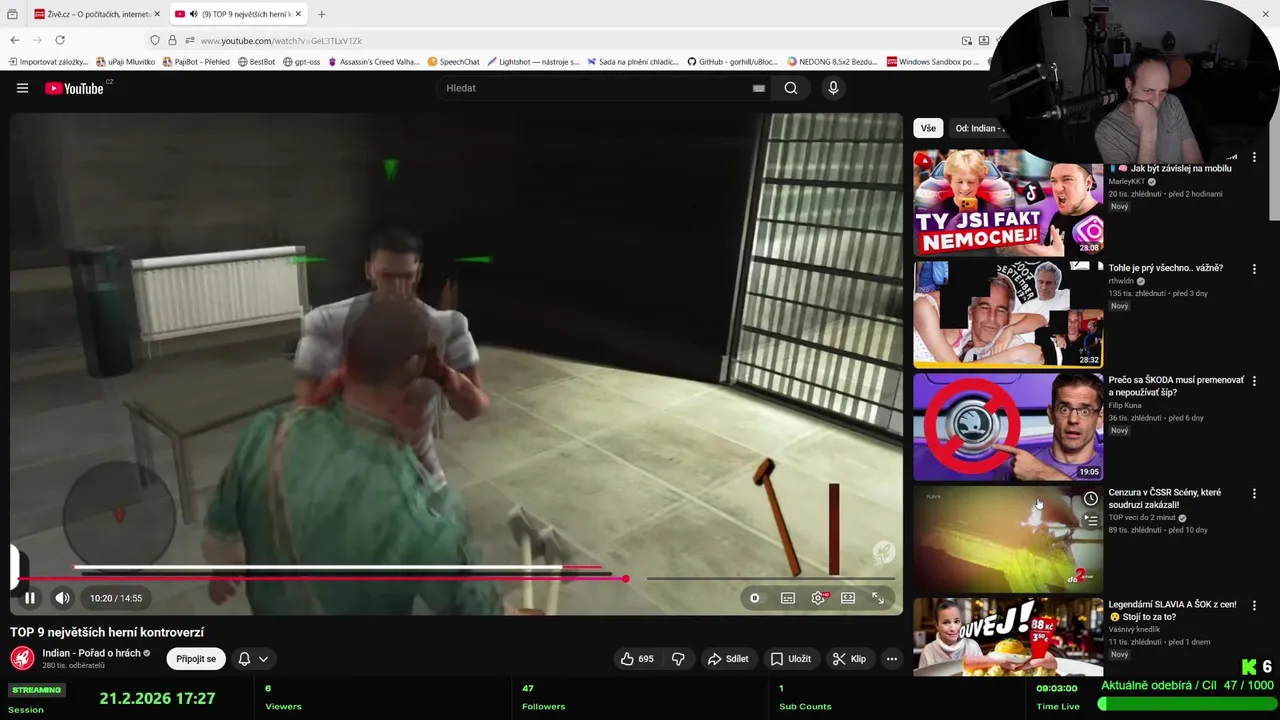Open the Indian channel avatar
The height and width of the screenshot is (720, 1280).
pos(22,658)
